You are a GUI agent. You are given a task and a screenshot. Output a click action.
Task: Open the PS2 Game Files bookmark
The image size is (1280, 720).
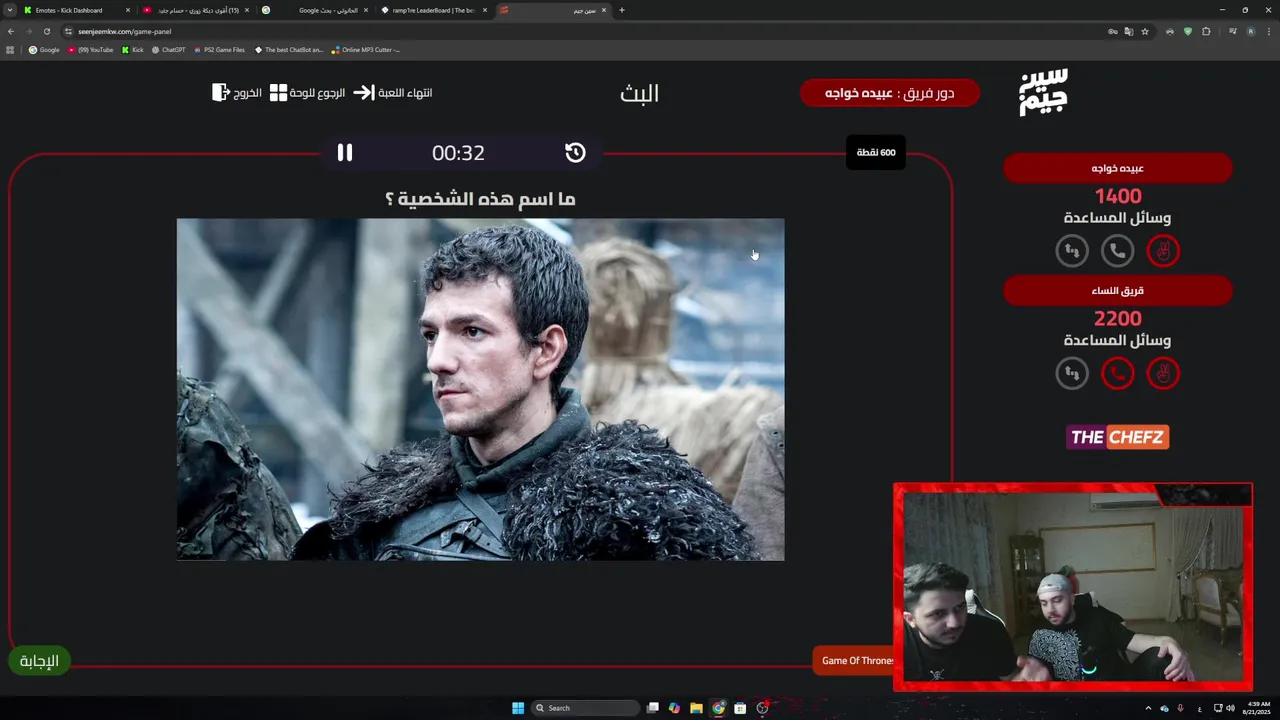pyautogui.click(x=219, y=49)
